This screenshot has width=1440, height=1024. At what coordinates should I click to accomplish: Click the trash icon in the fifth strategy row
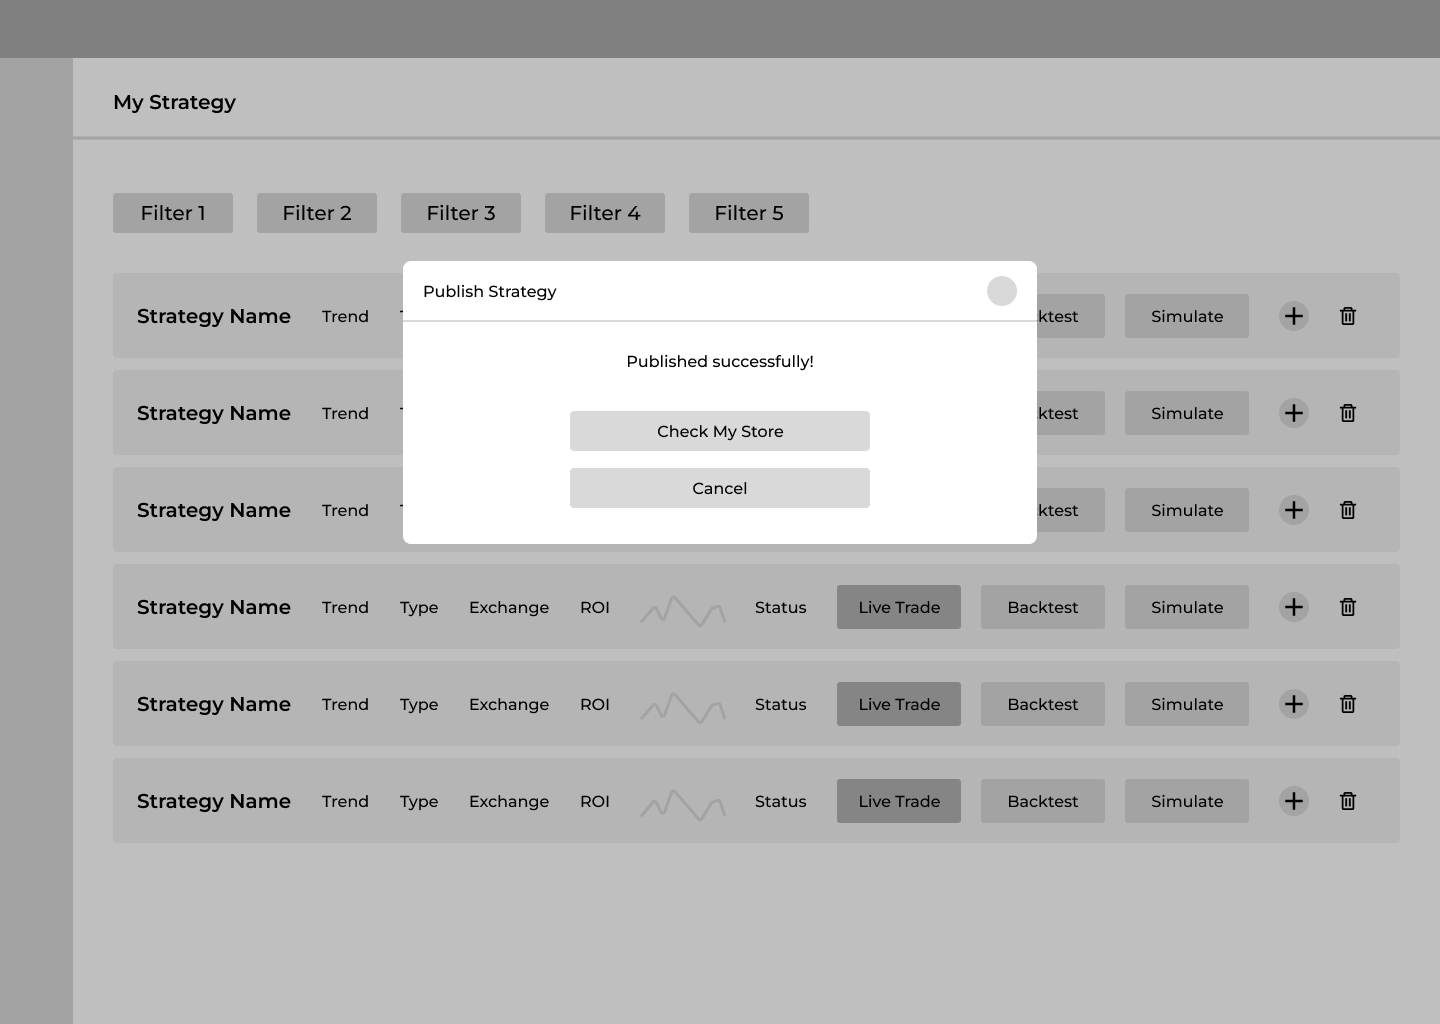(1347, 704)
